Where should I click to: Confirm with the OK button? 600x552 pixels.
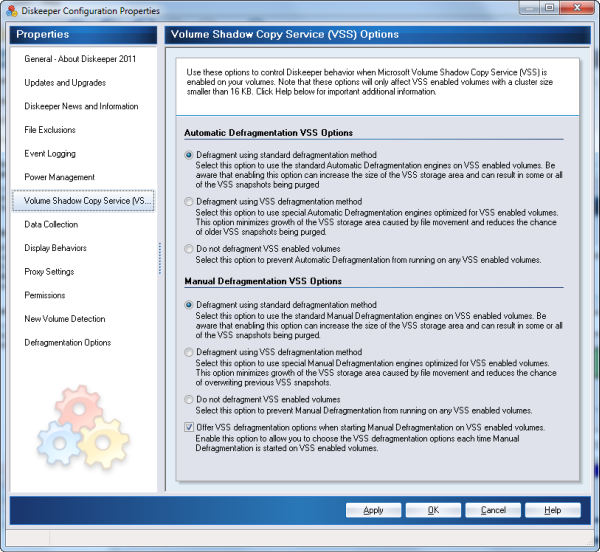tap(433, 510)
